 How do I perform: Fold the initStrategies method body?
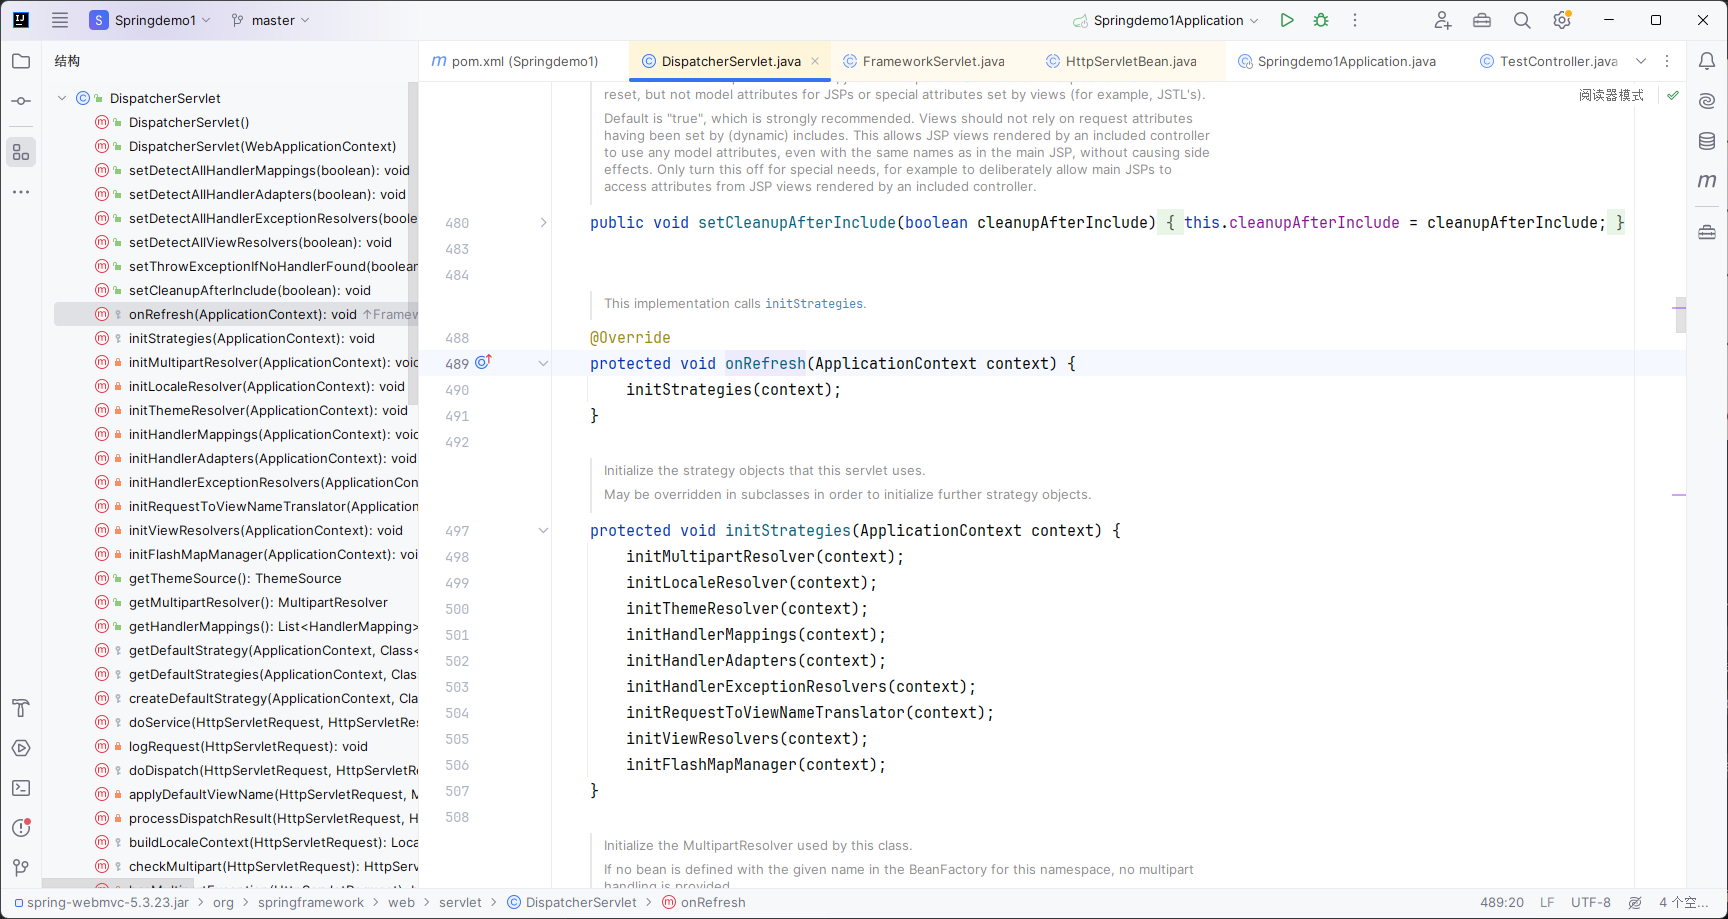tap(543, 531)
